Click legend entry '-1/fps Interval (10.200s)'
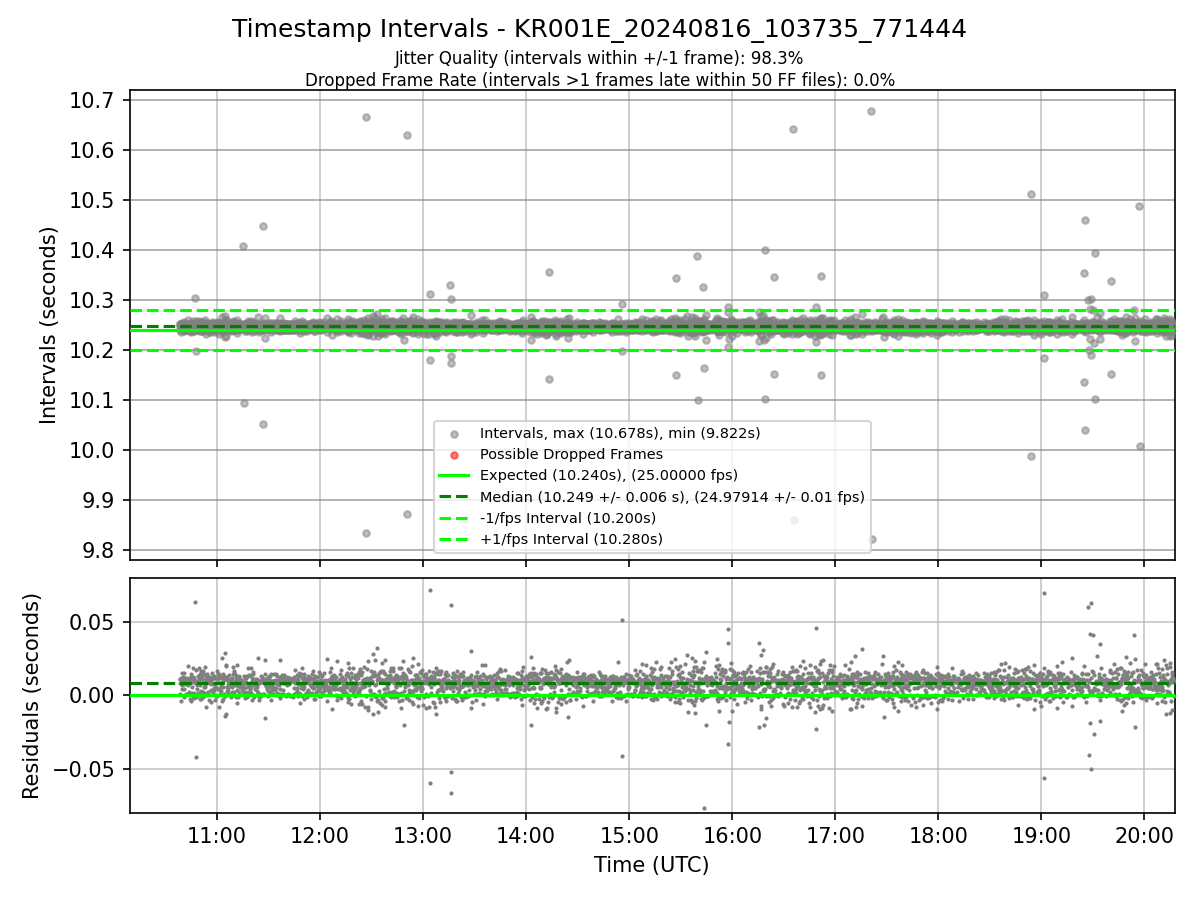Viewport: 1200px width, 900px height. (568, 518)
